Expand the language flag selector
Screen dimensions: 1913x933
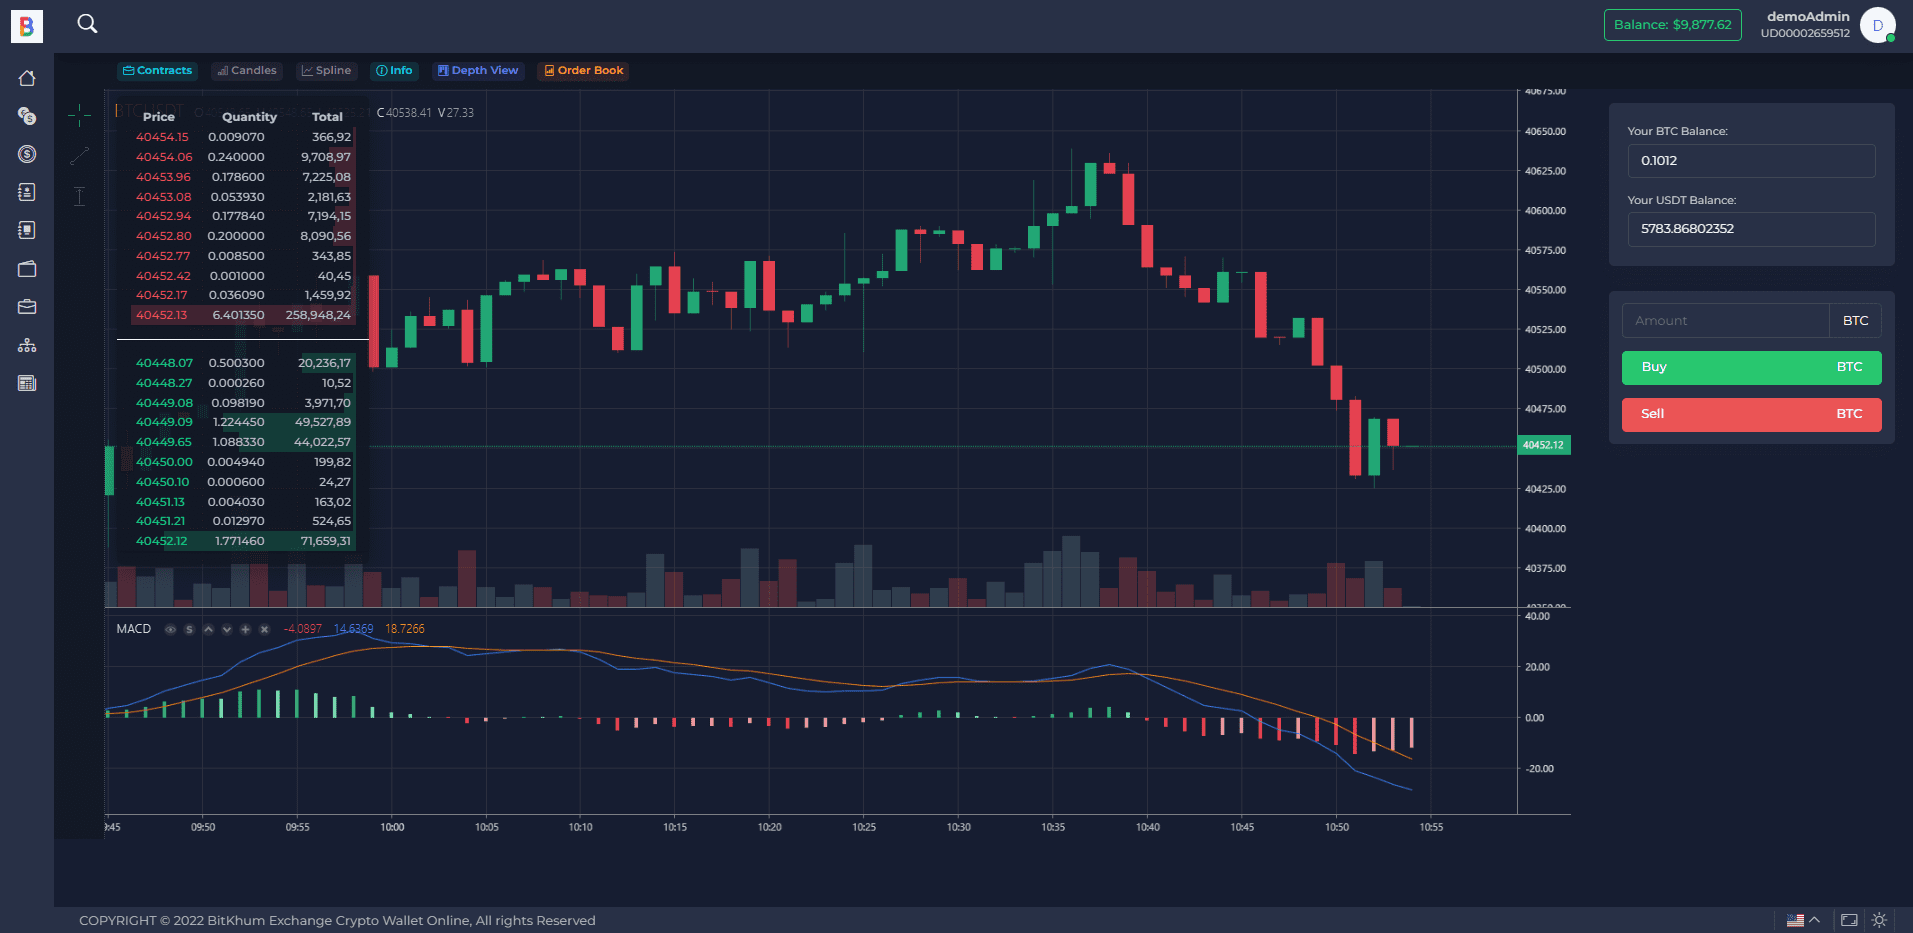tap(1803, 920)
